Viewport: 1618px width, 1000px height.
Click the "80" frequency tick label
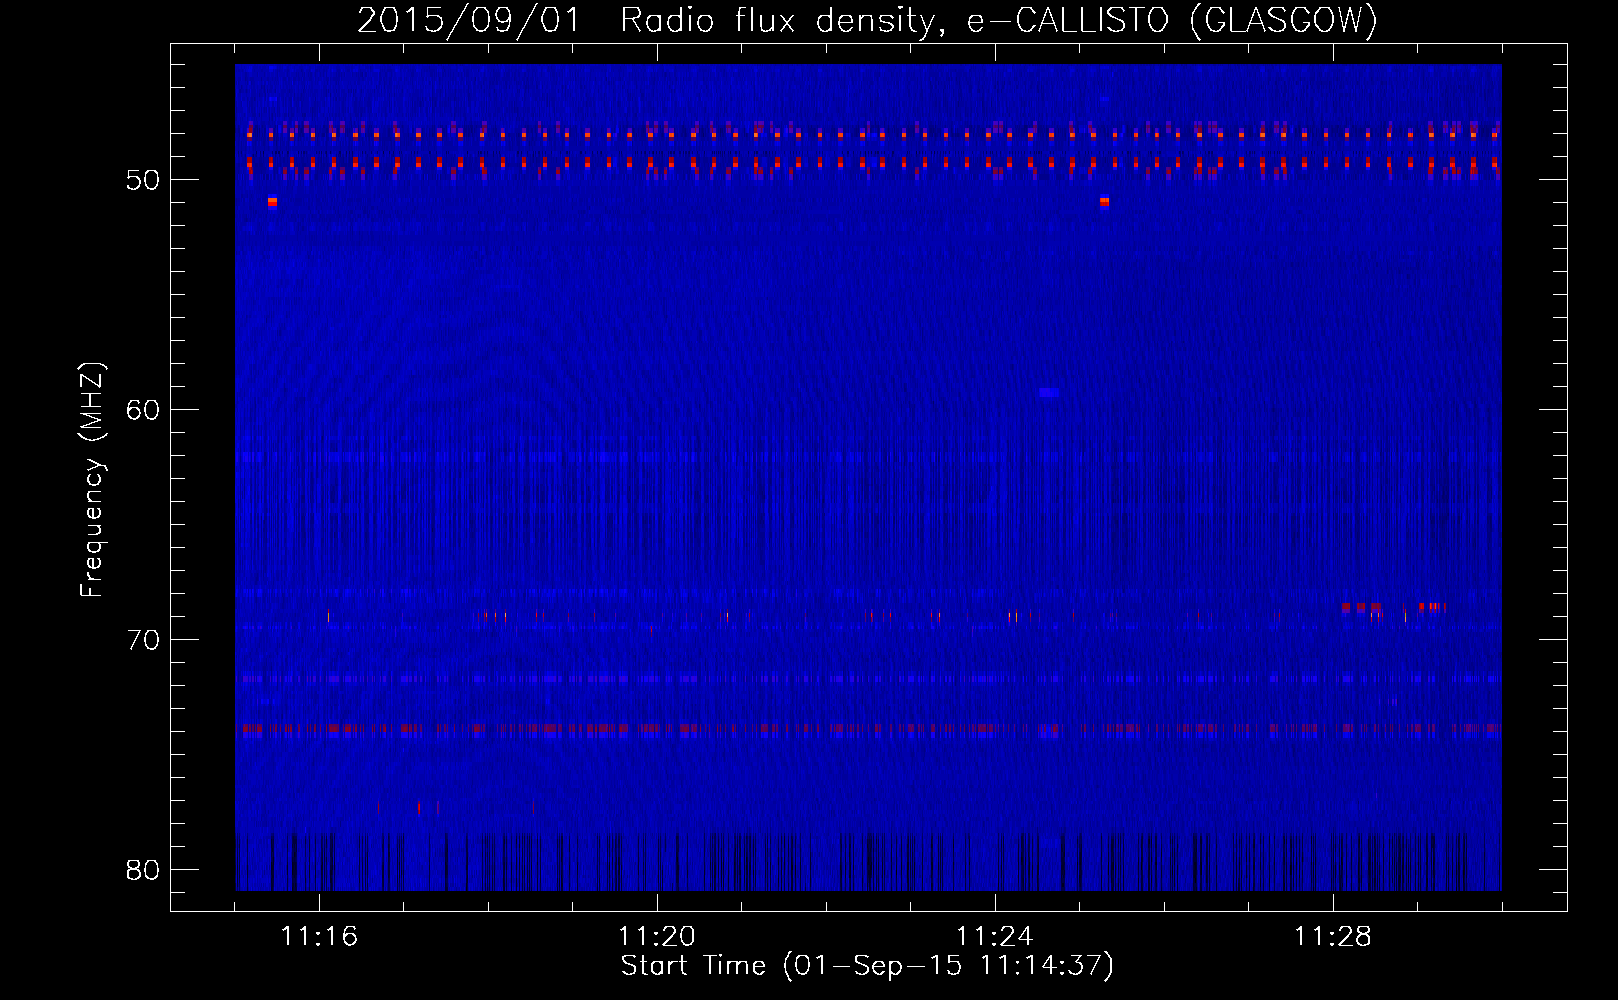pos(143,870)
